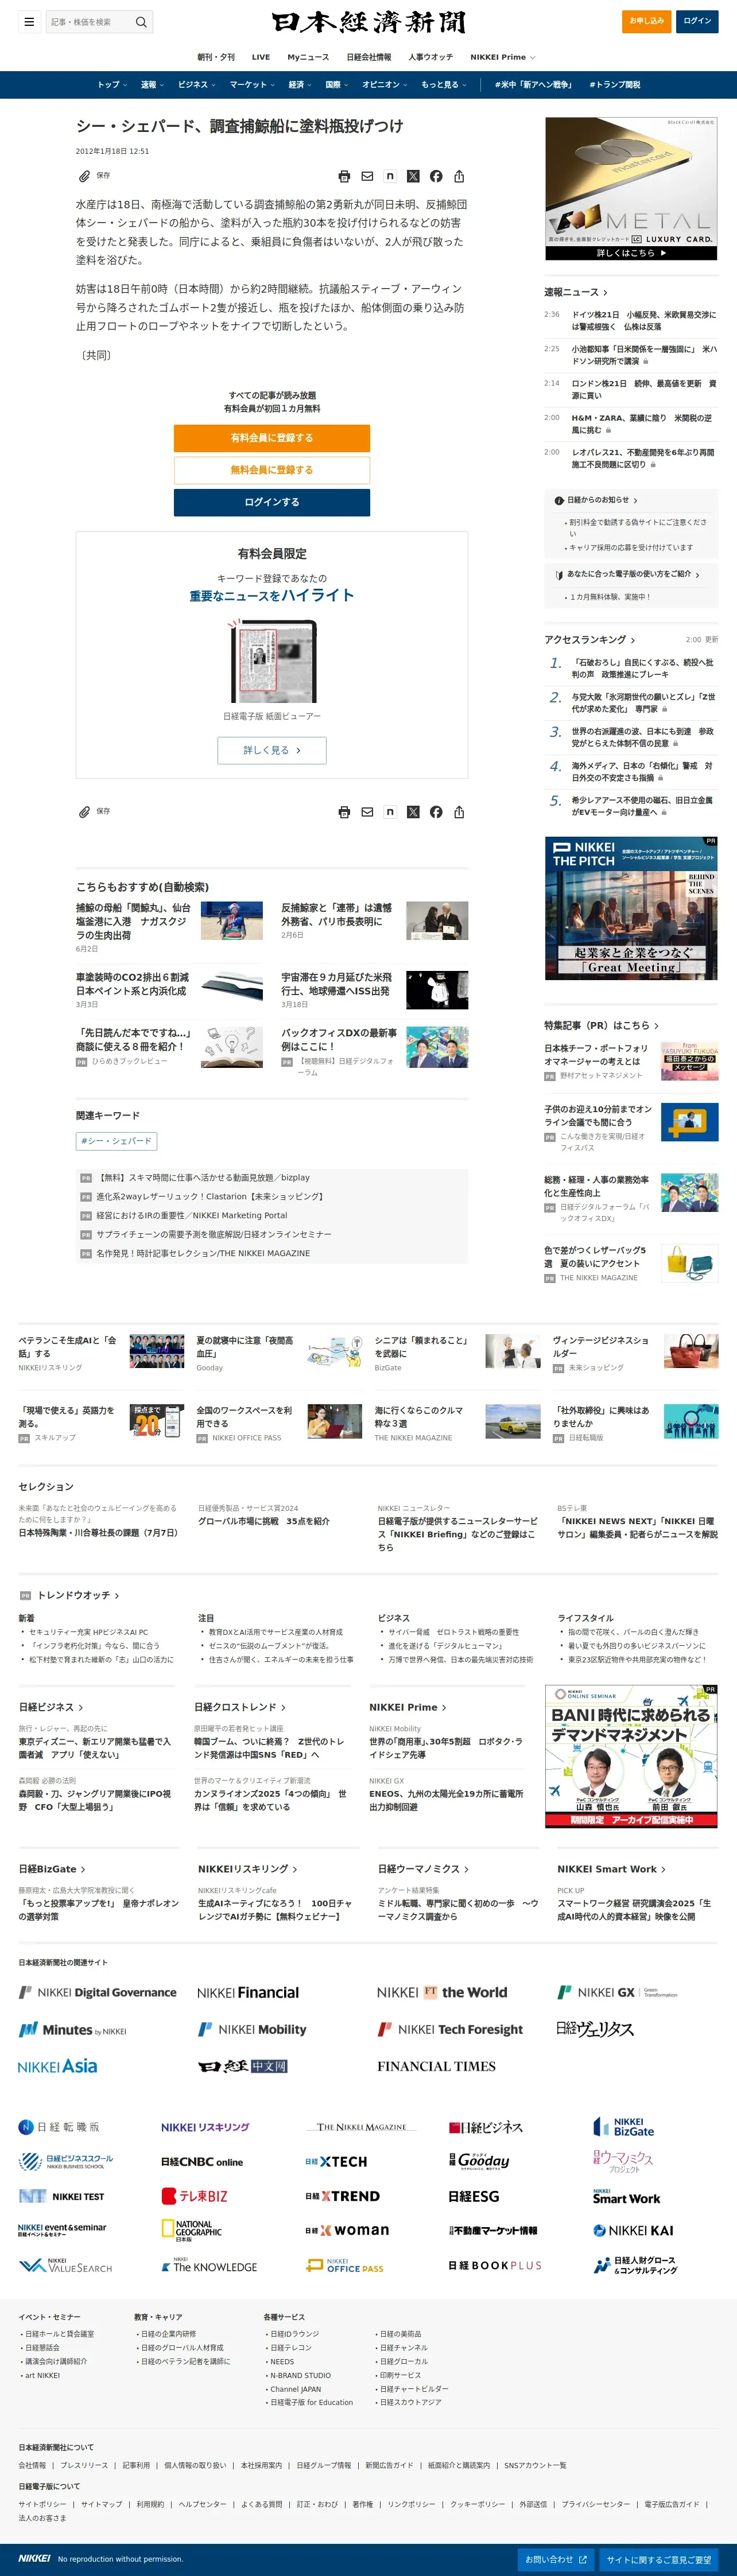This screenshot has width=737, height=2576.
Task: Click the share icon below the article
Action: pos(459,812)
